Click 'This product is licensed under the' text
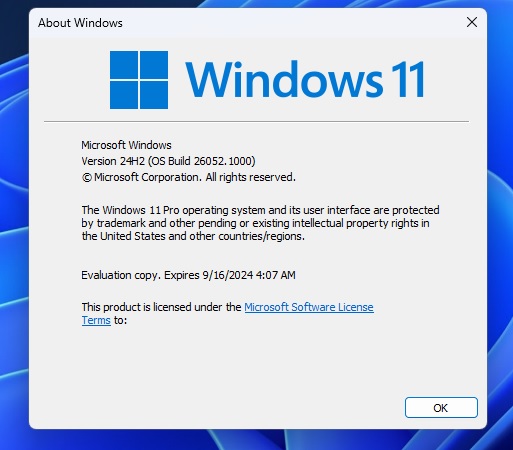513x450 pixels. (161, 307)
